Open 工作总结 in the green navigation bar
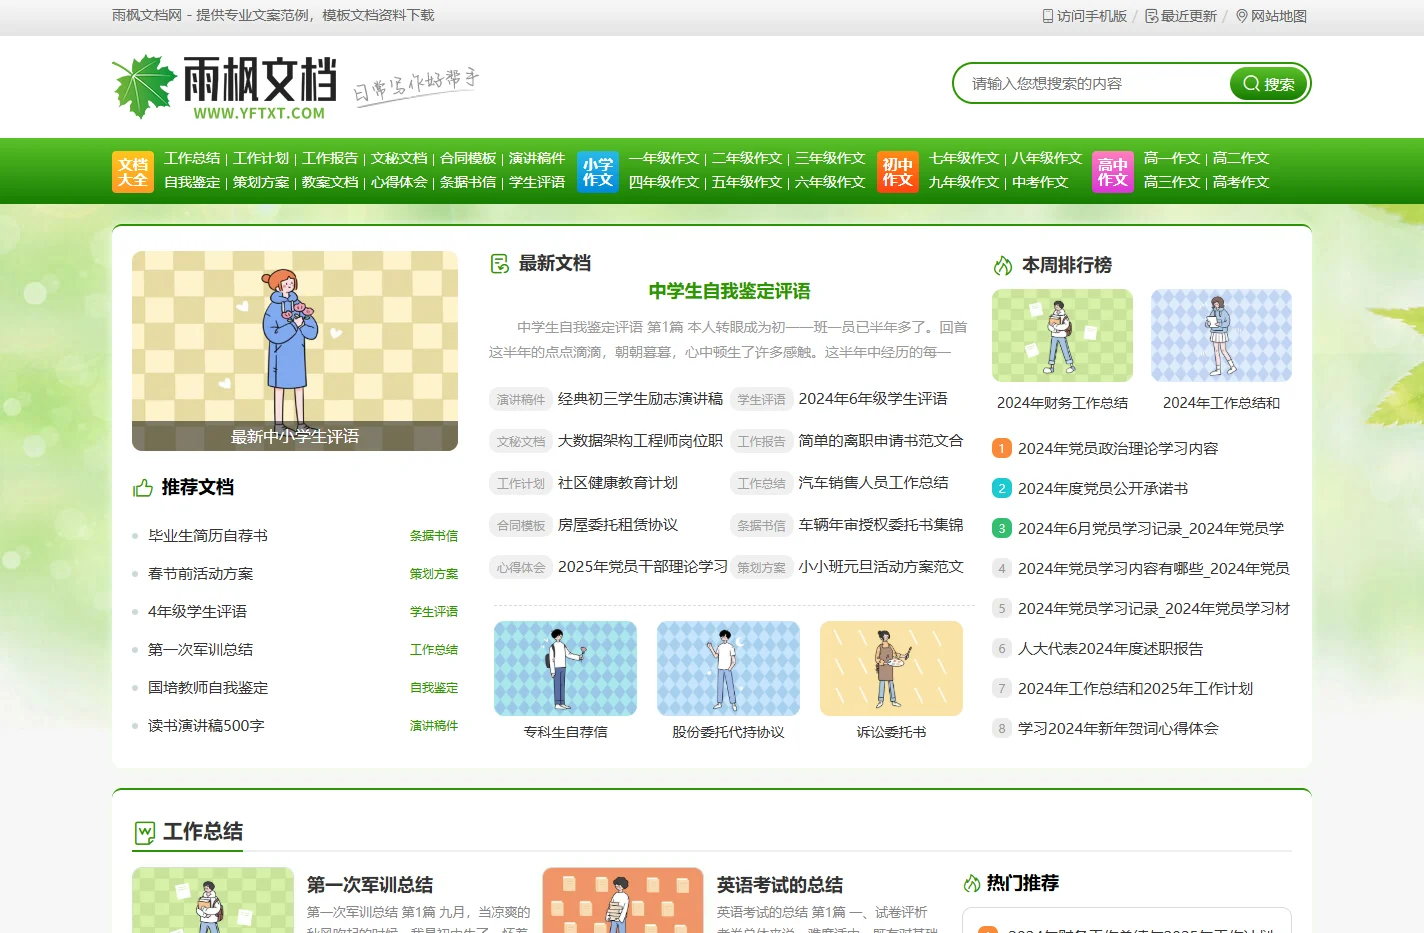This screenshot has width=1424, height=933. point(192,158)
